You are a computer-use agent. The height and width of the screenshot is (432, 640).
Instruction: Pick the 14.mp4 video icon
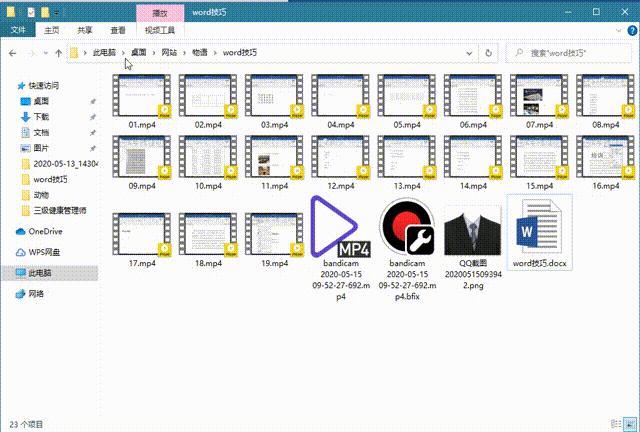click(473, 157)
